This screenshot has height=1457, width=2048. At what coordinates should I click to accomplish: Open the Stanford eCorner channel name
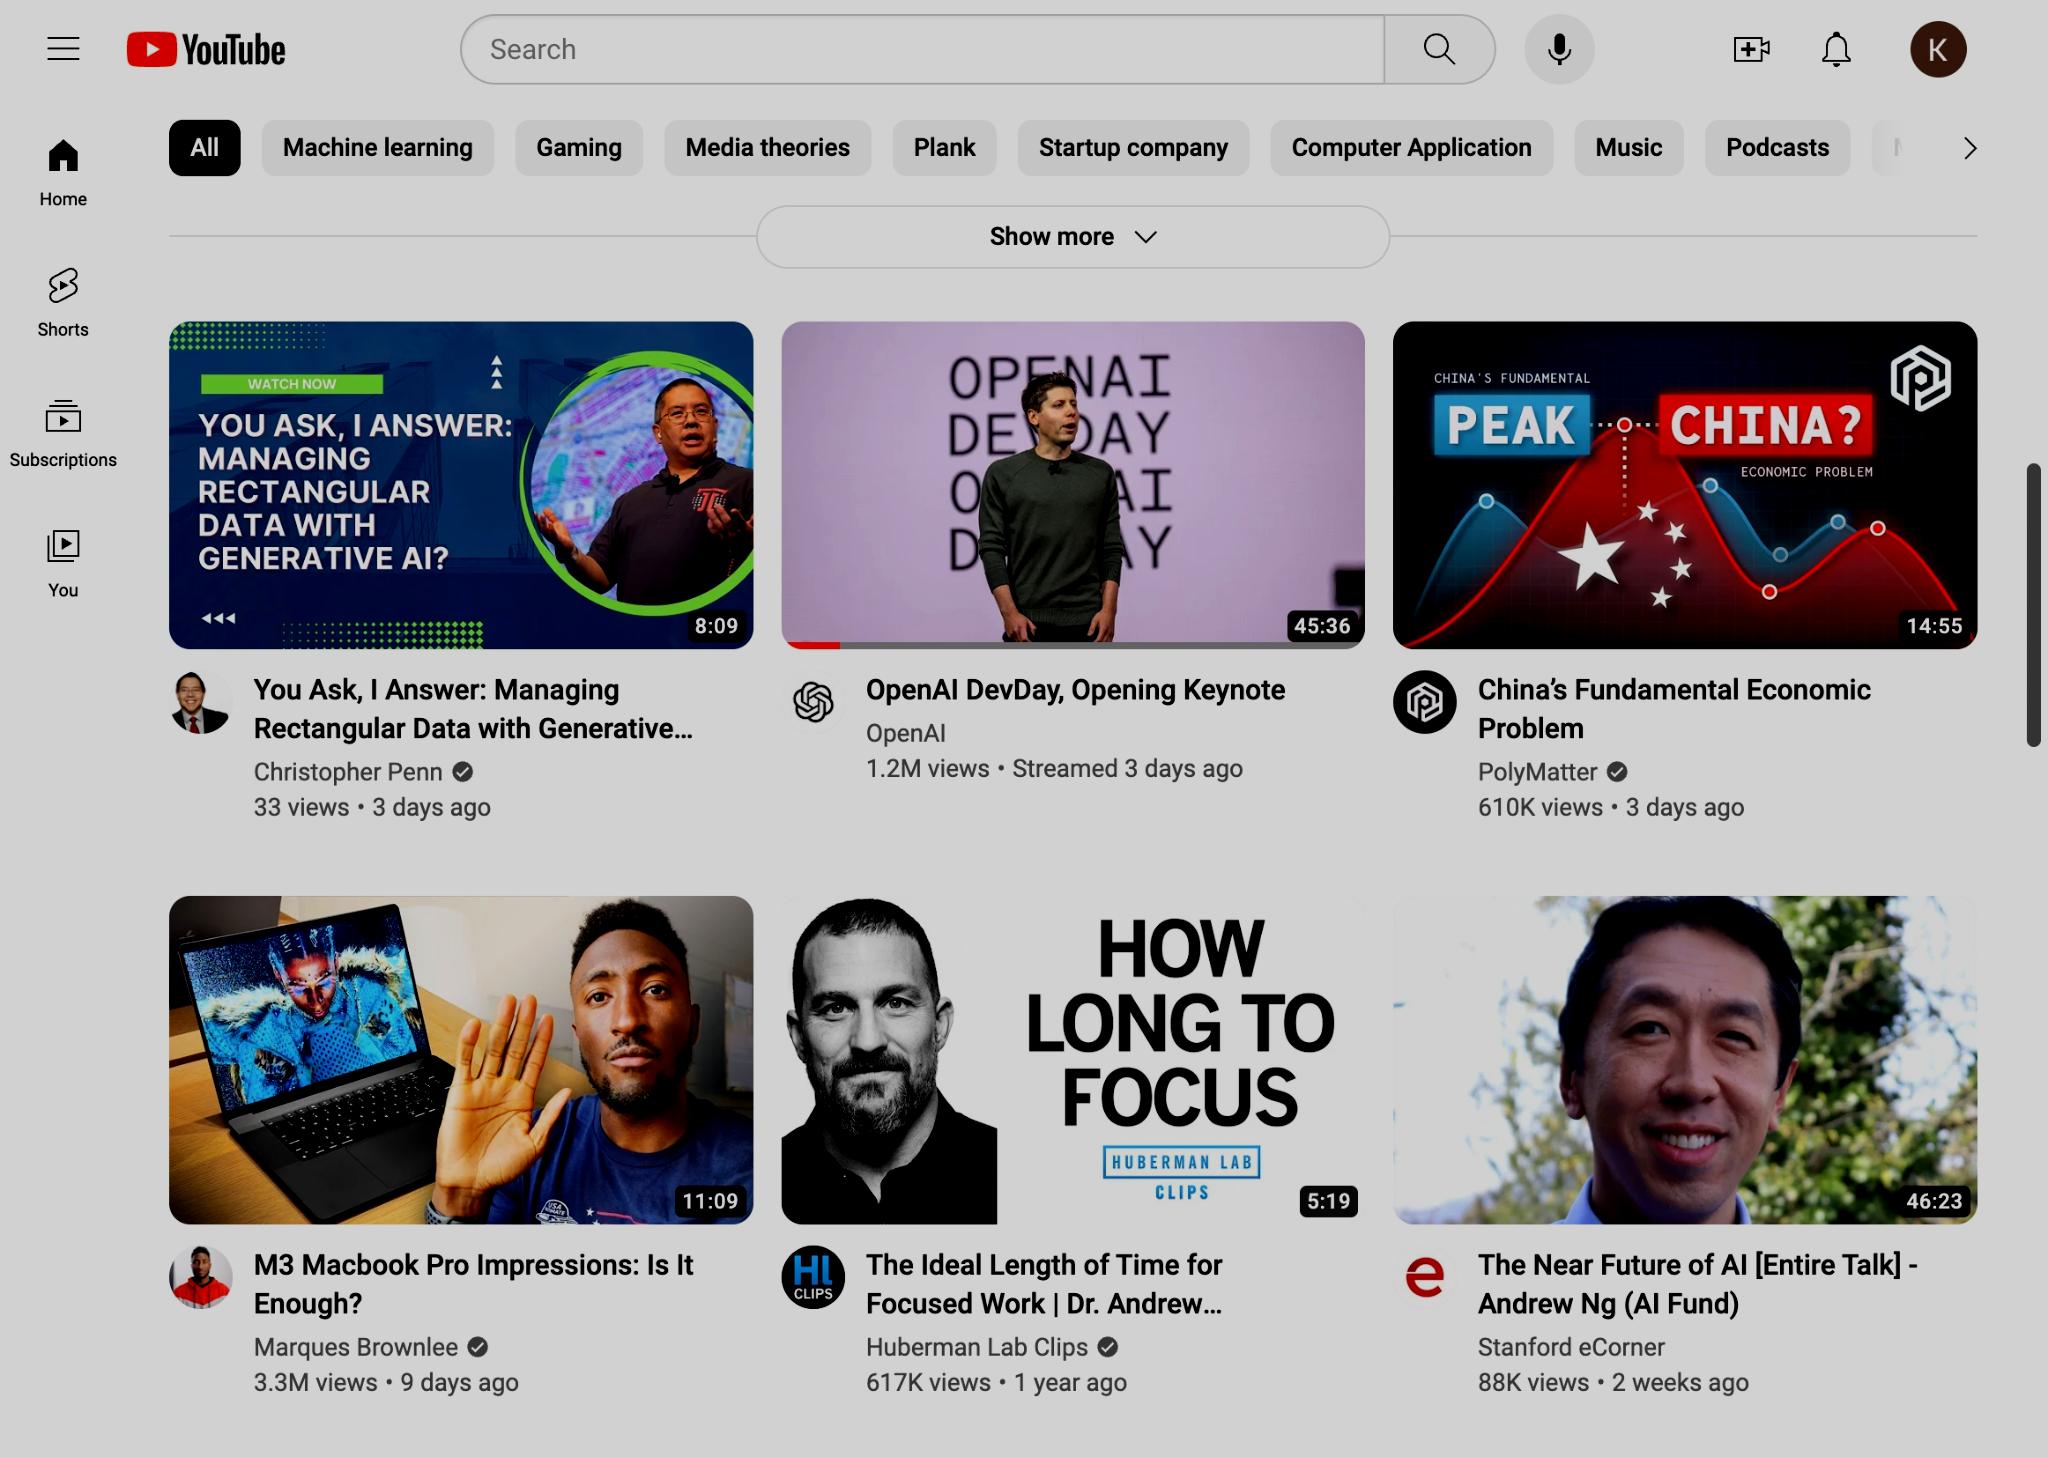click(1571, 1347)
